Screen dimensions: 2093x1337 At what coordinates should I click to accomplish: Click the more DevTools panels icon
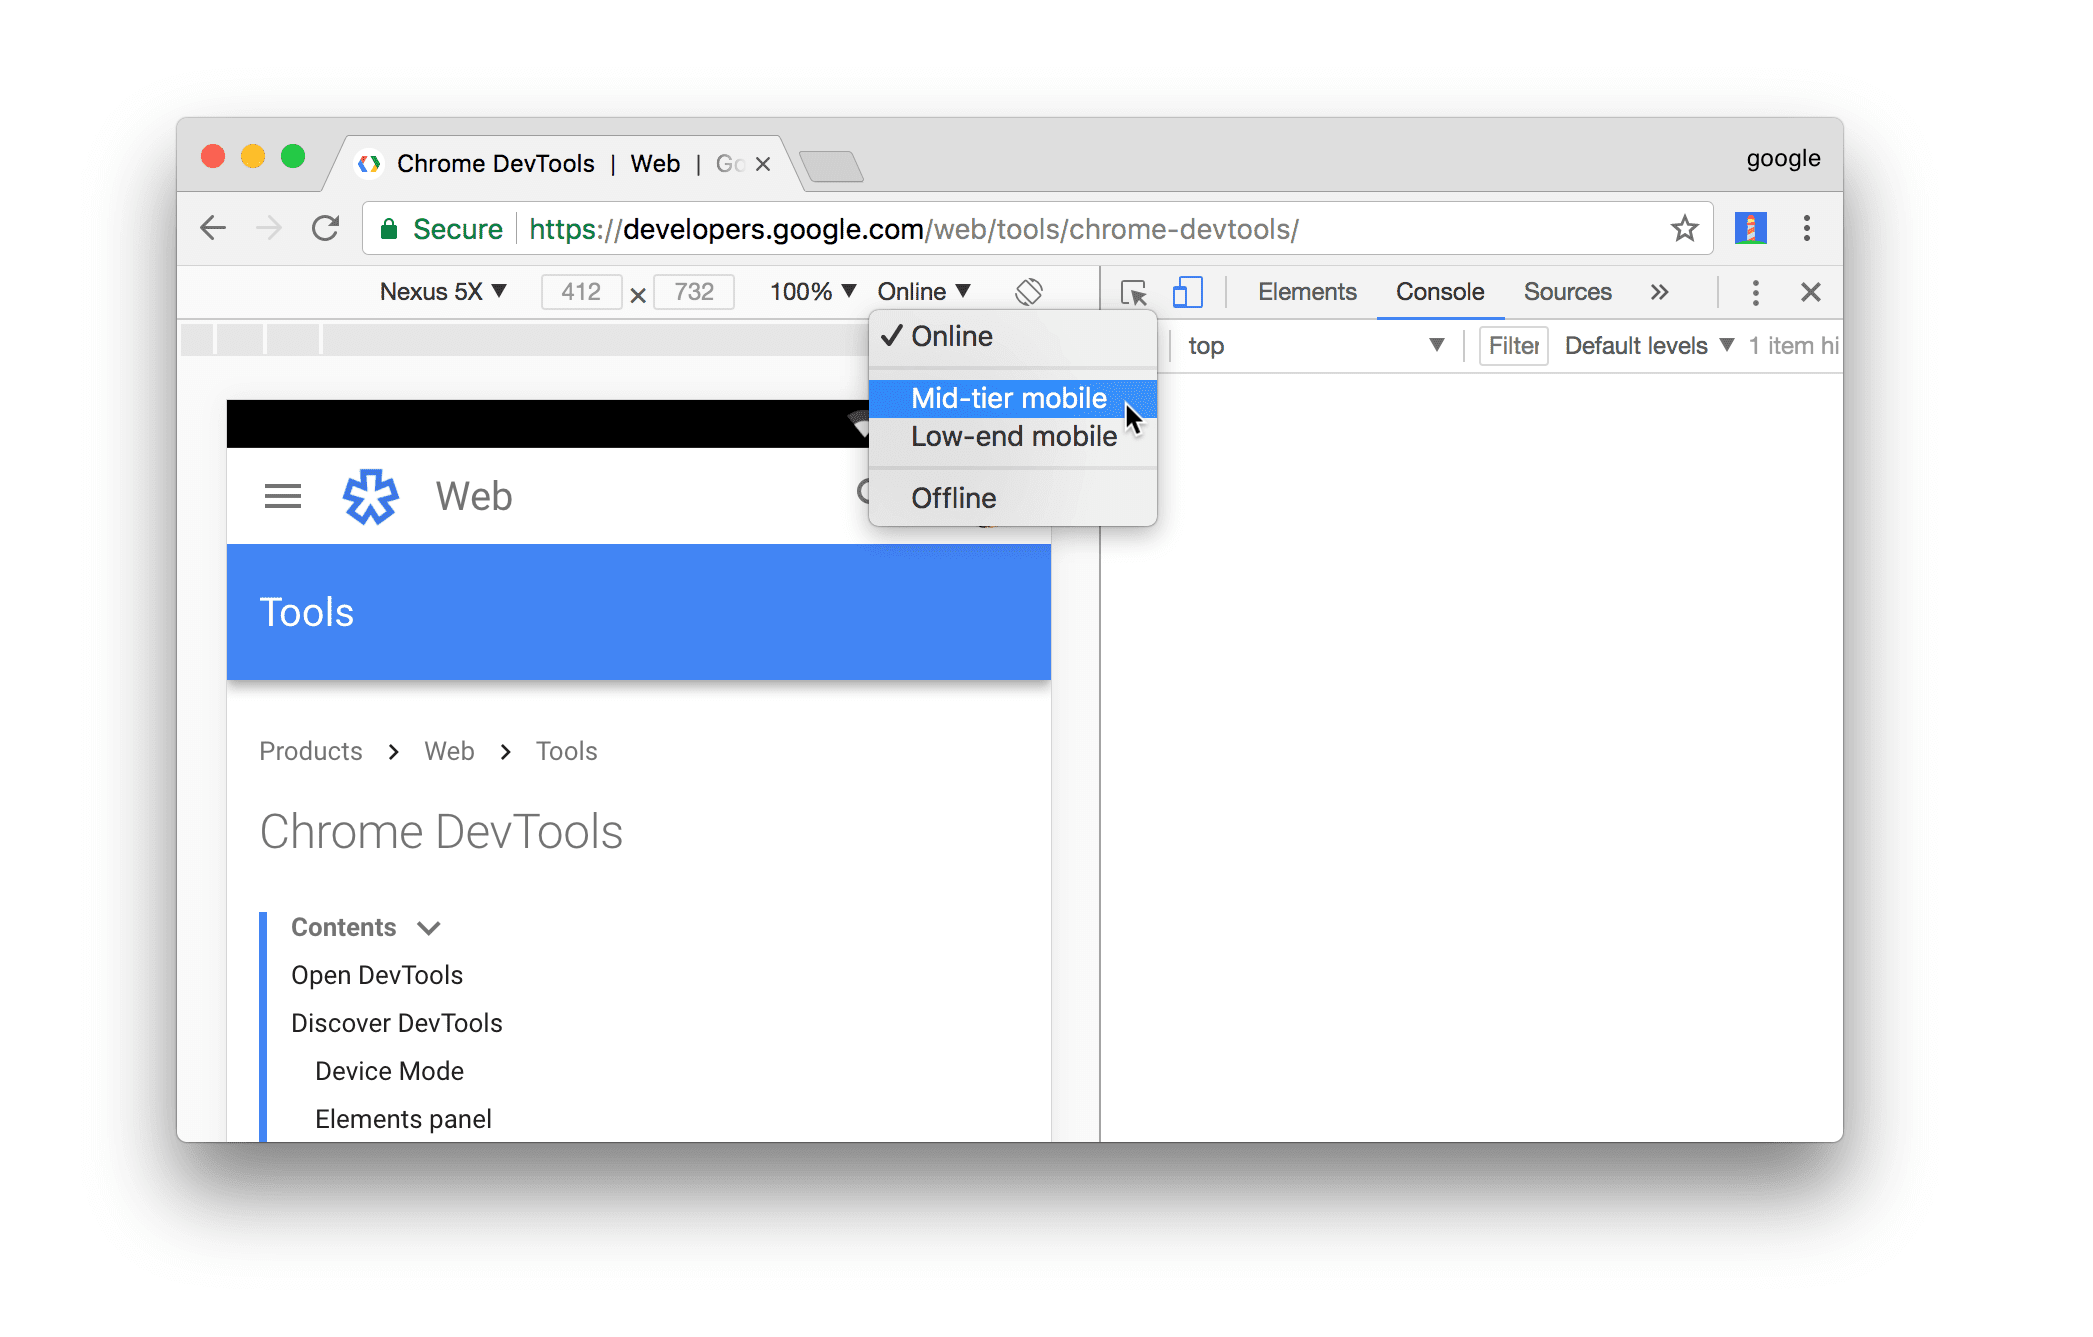tap(1660, 292)
